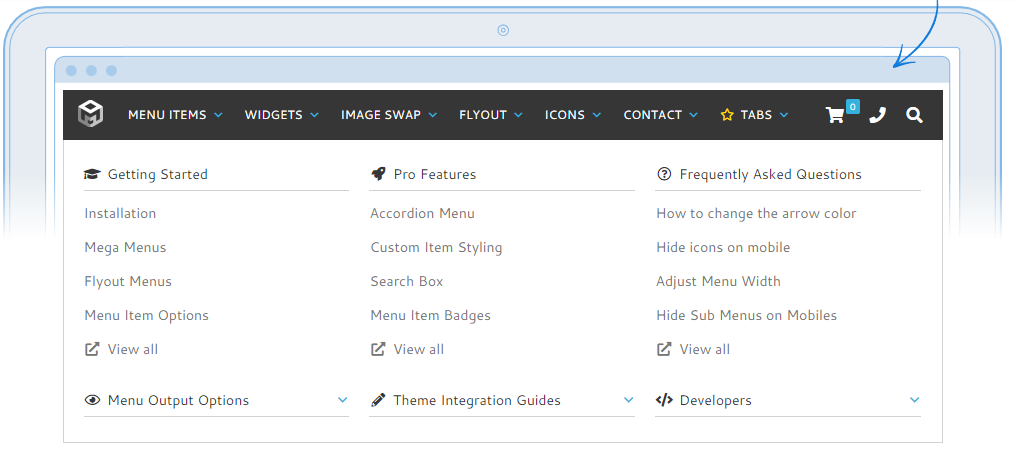Click the Menu Output Options heading

click(x=179, y=400)
